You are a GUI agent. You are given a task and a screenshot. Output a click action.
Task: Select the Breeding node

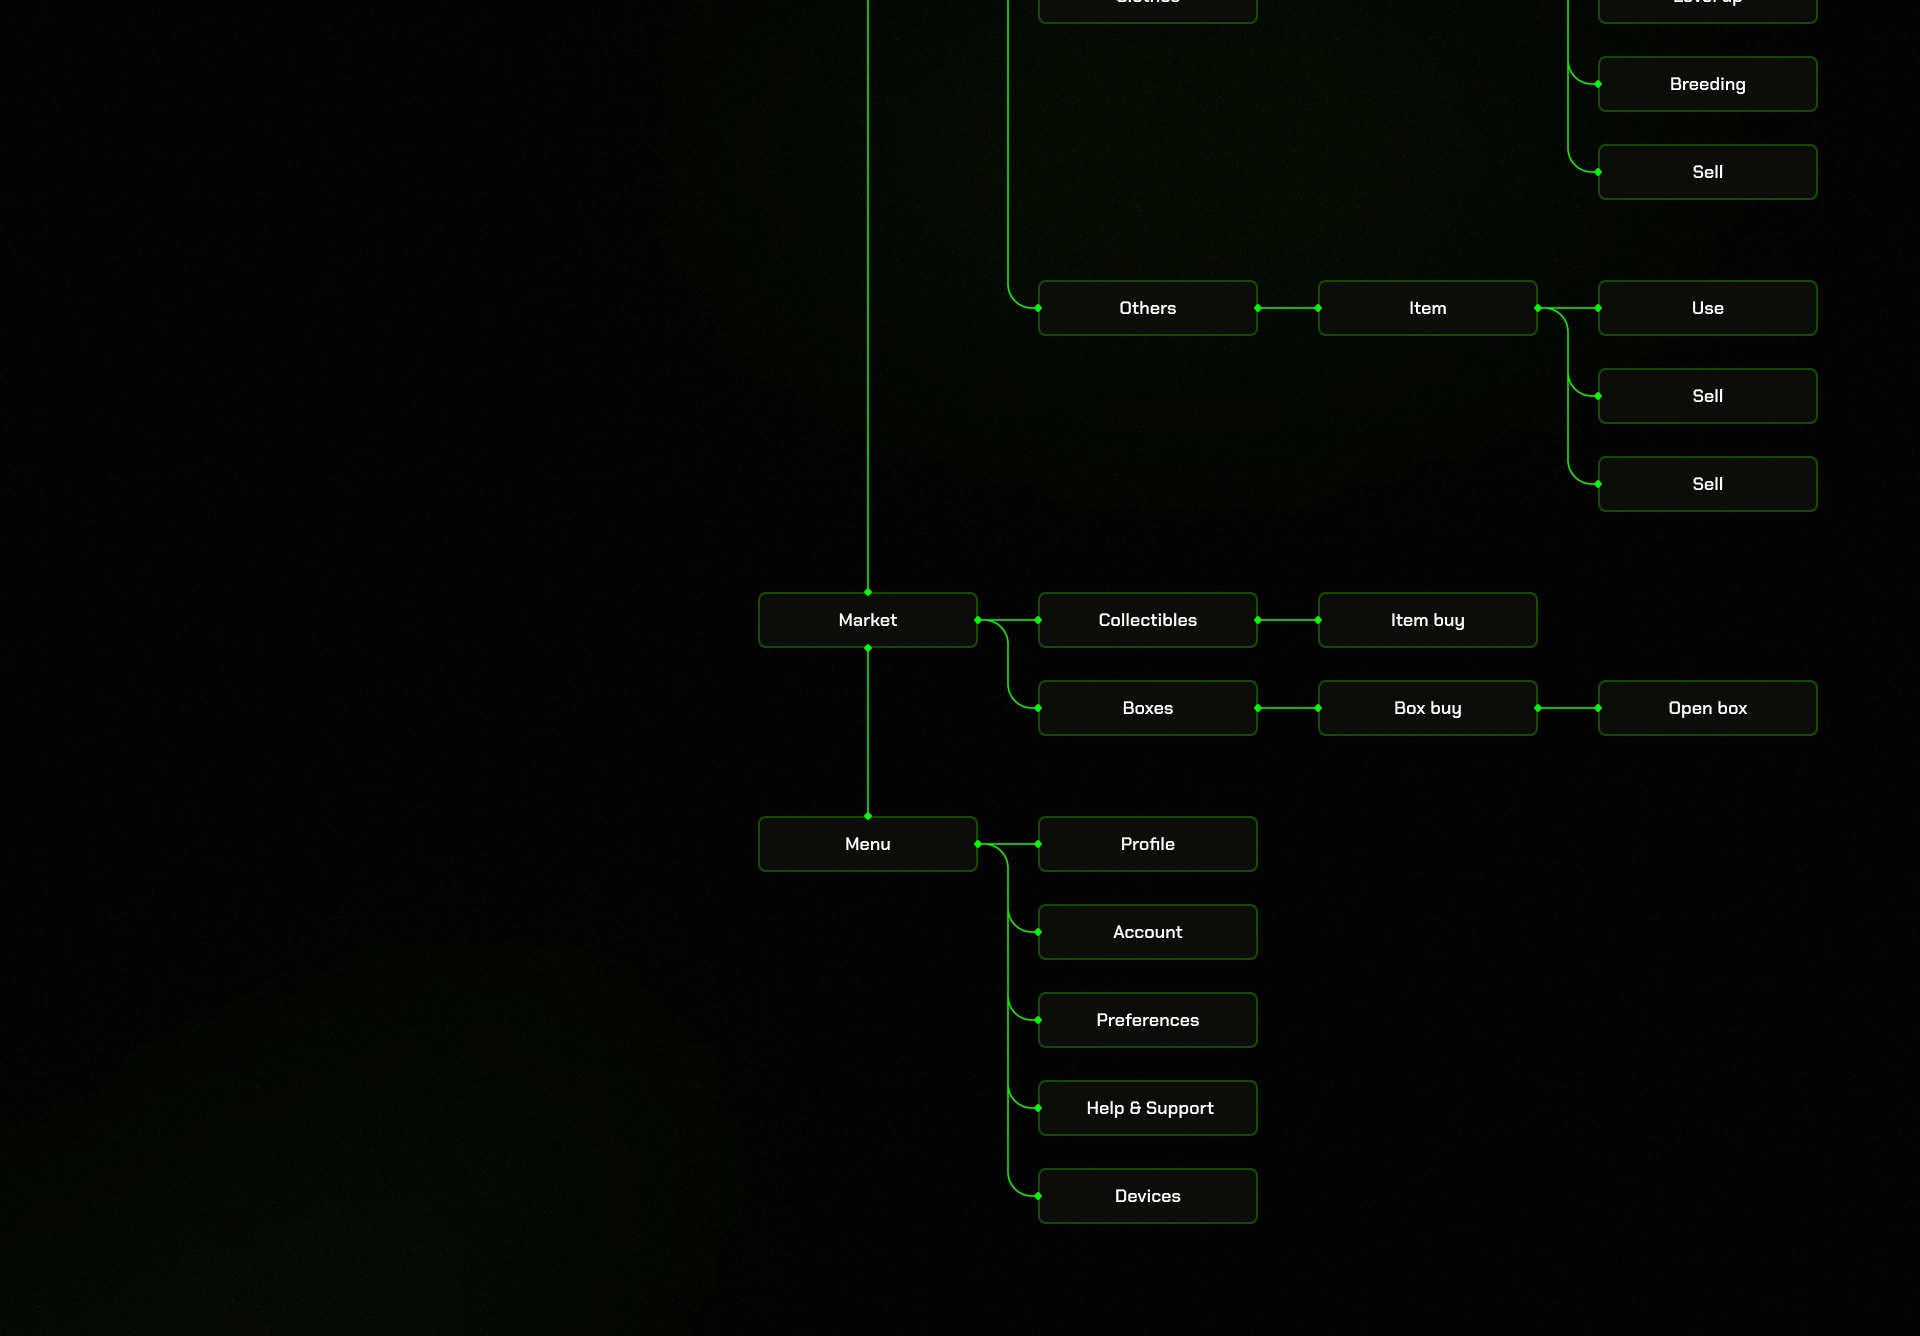[1707, 84]
